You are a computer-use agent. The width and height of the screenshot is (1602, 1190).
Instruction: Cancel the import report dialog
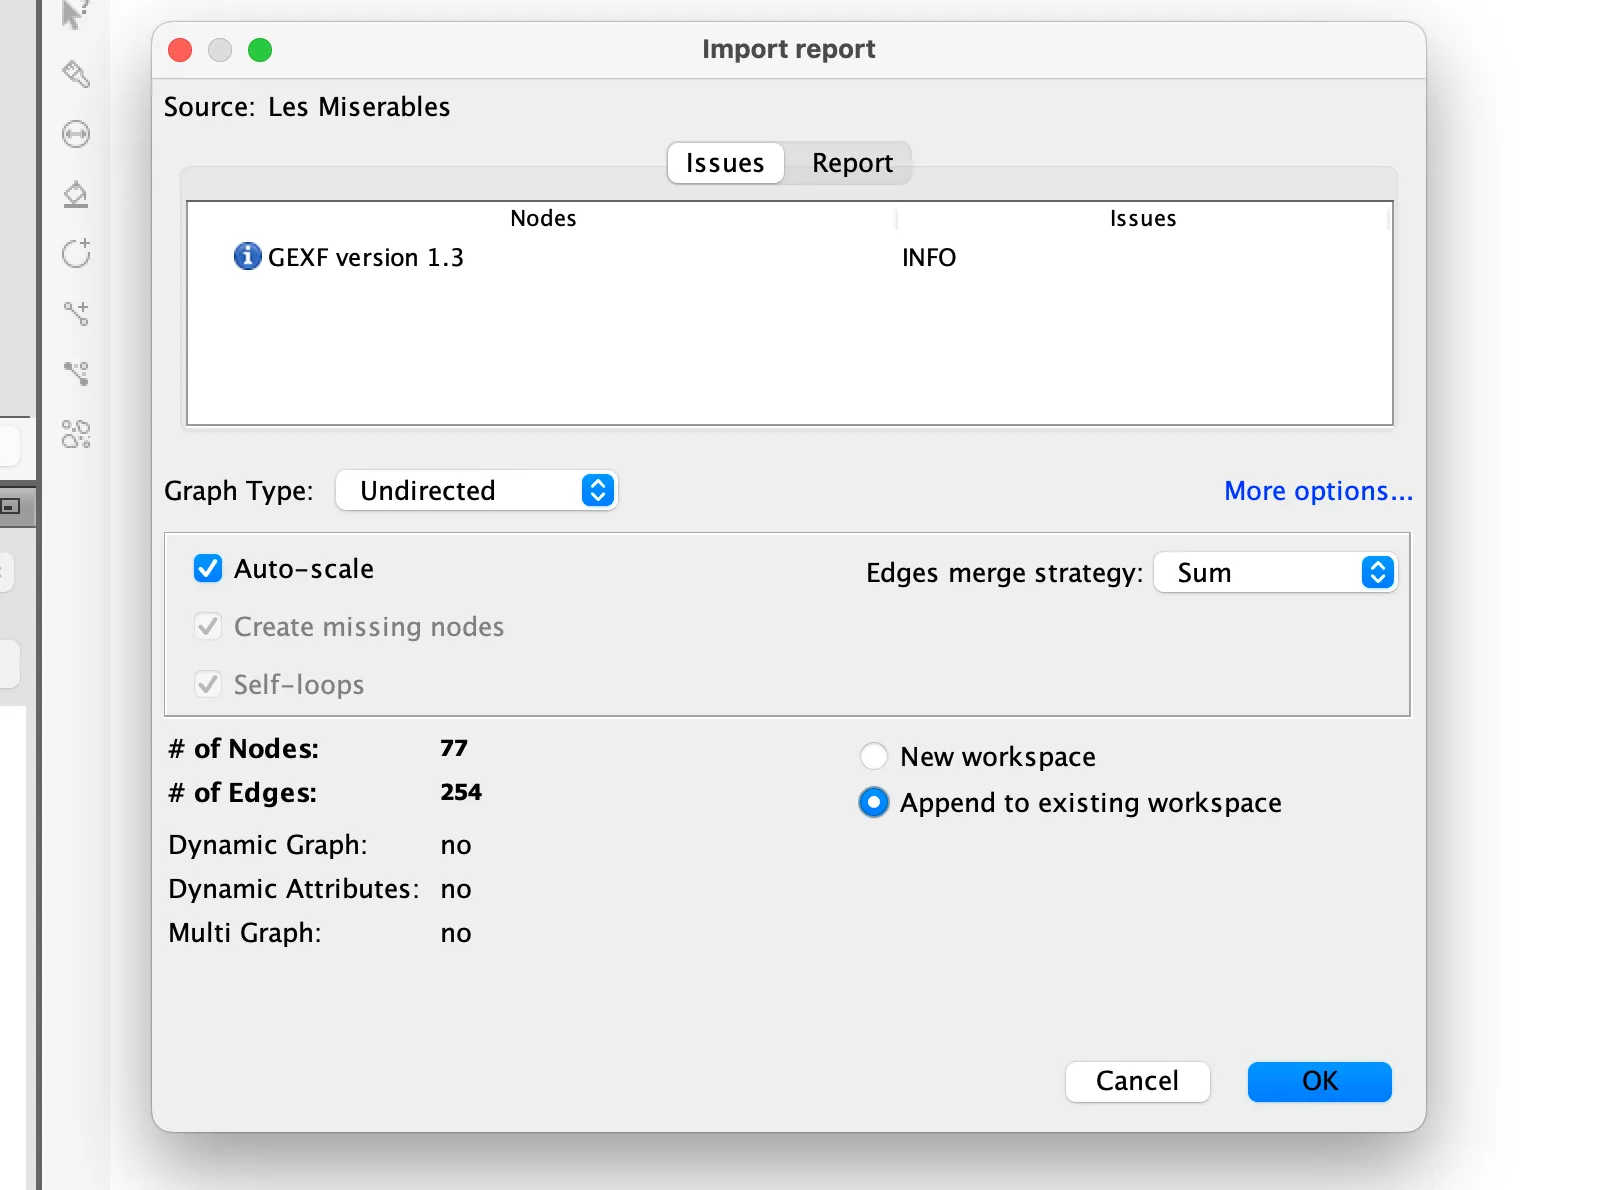tap(1137, 1081)
